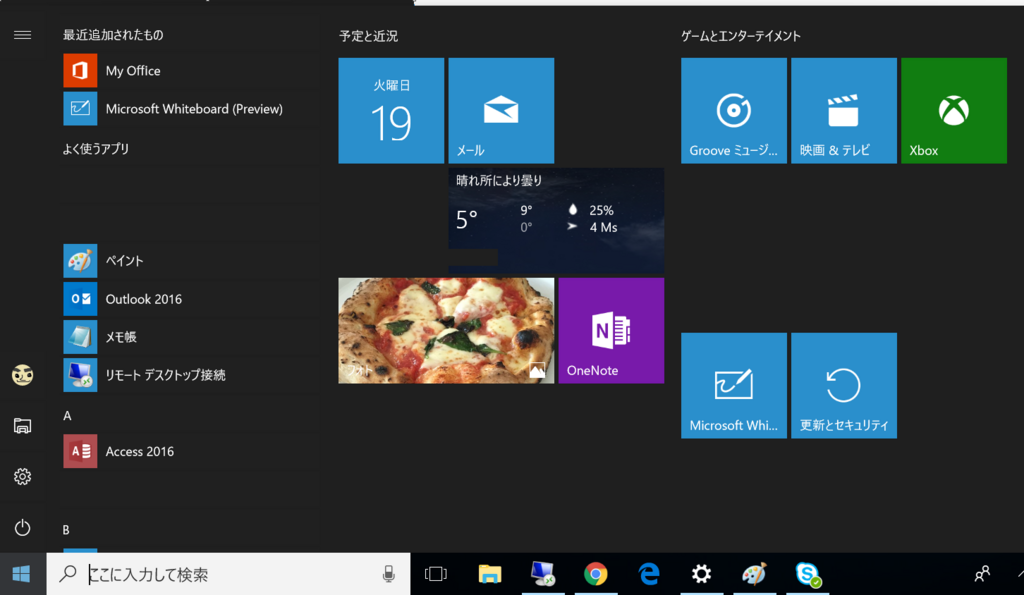Click the Windows Start button
Screen dimensions: 1024x595
point(22,574)
